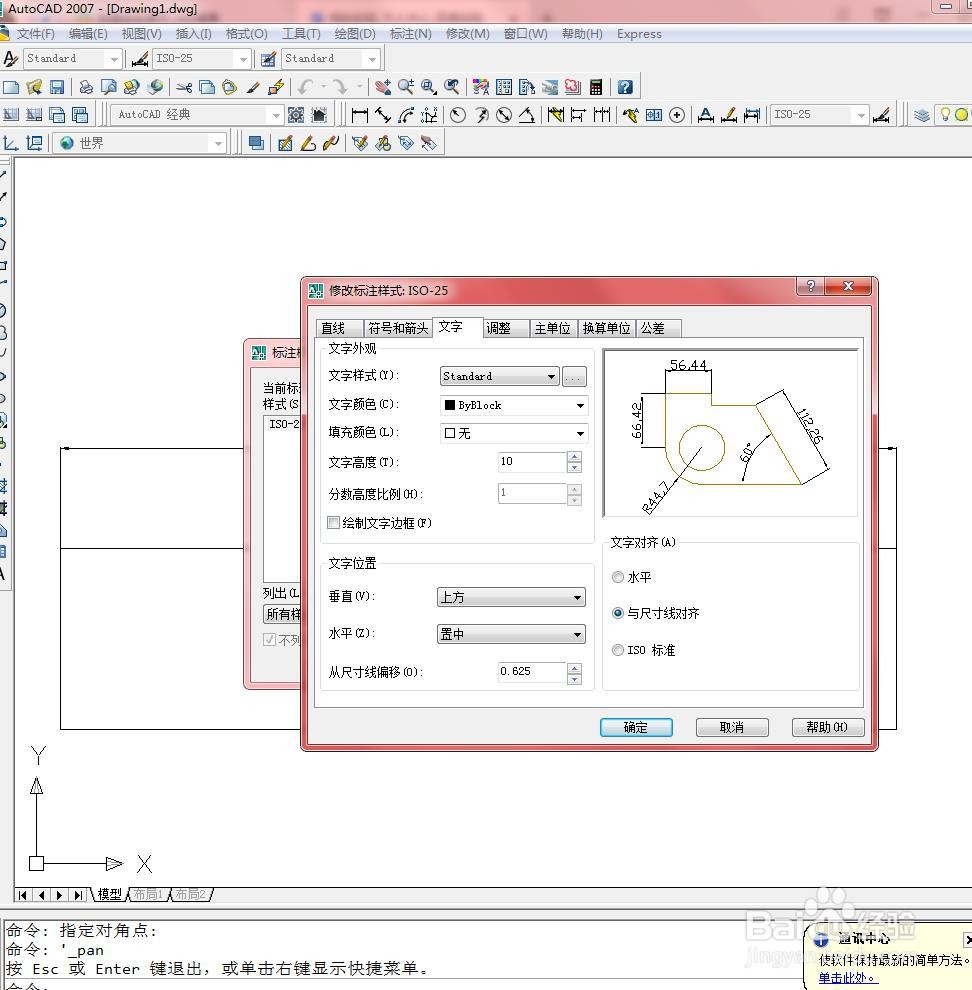This screenshot has height=990, width=972.
Task: Activate the Linear Dimension tool icon
Action: tap(359, 115)
